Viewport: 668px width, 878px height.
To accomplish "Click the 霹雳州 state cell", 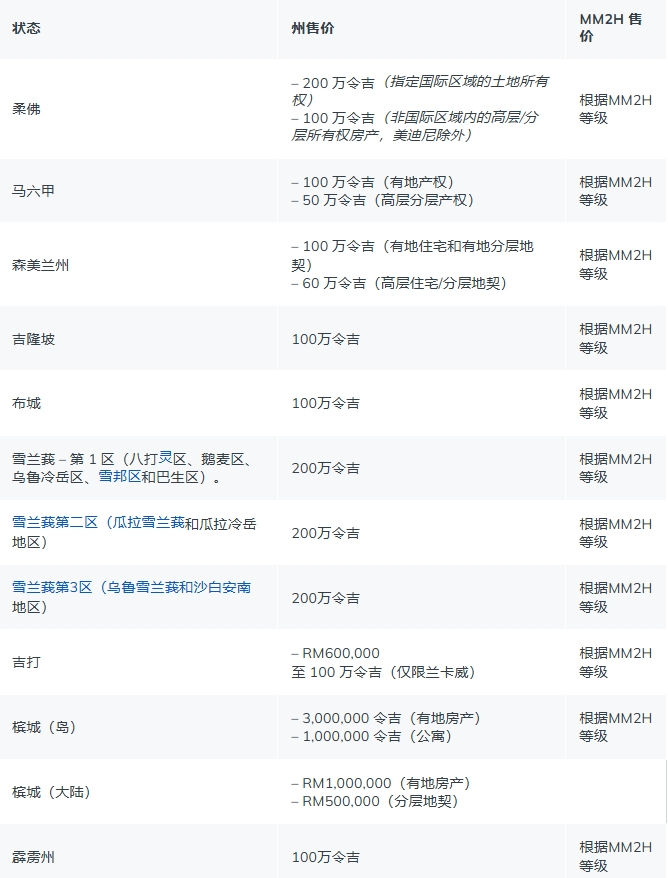I will [34, 857].
